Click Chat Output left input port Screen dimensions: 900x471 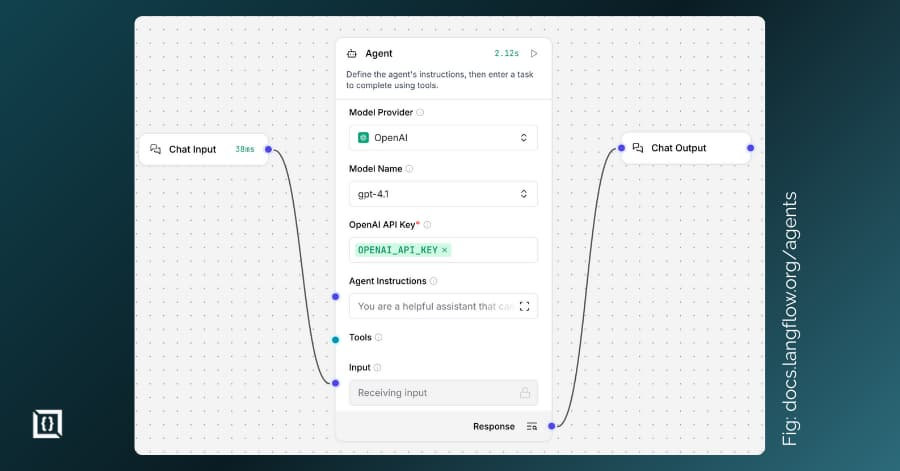pos(621,148)
